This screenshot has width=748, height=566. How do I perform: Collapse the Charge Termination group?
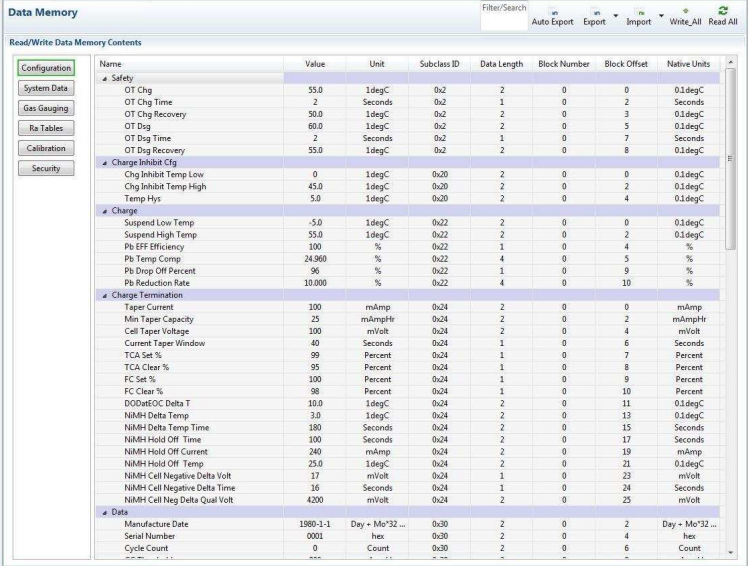pyautogui.click(x=104, y=296)
